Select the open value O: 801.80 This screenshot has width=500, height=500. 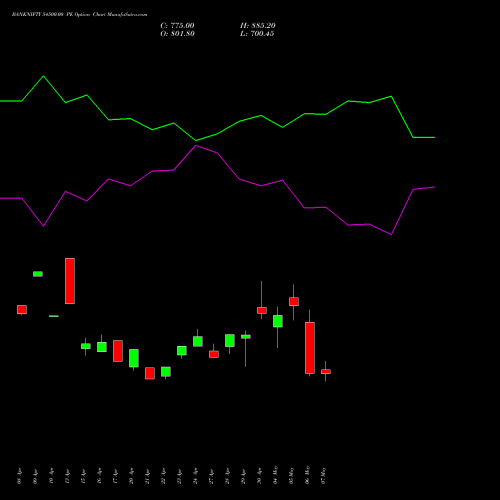(177, 34)
